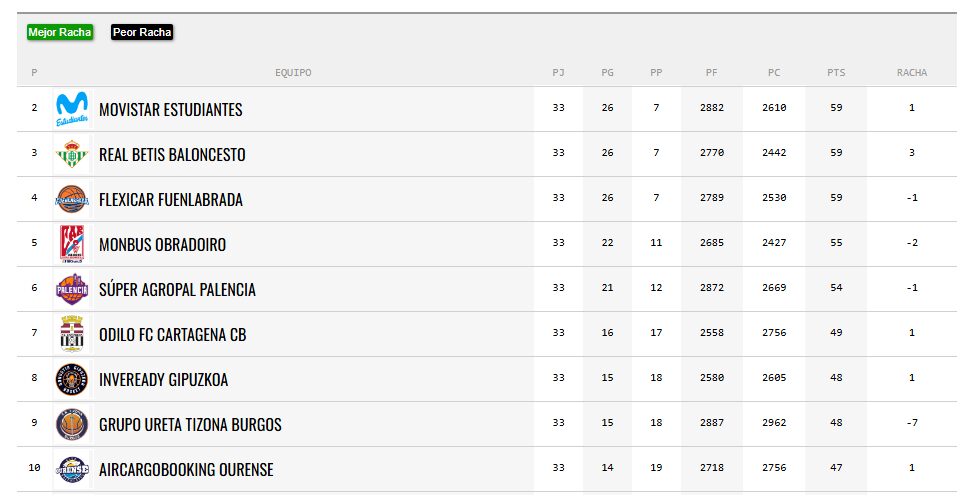Screen dimensions: 975x499
Task: Click the Movistar Estudiantes team logo
Action: pyautogui.click(x=72, y=109)
